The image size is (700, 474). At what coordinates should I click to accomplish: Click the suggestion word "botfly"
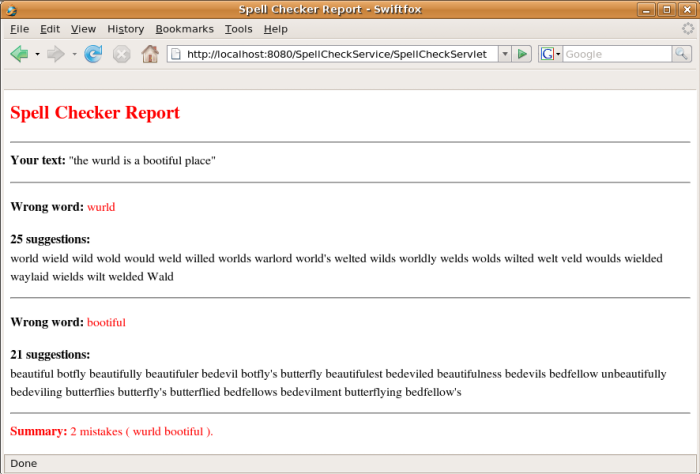click(x=71, y=374)
